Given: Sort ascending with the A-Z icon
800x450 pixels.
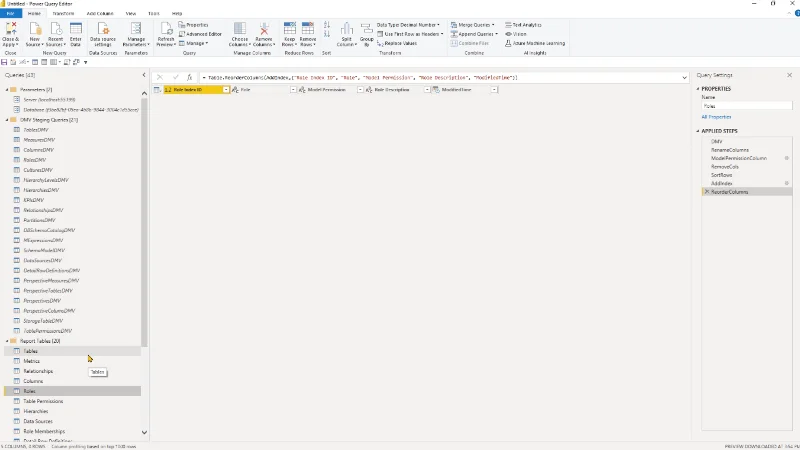Looking at the screenshot, I should 327,25.
